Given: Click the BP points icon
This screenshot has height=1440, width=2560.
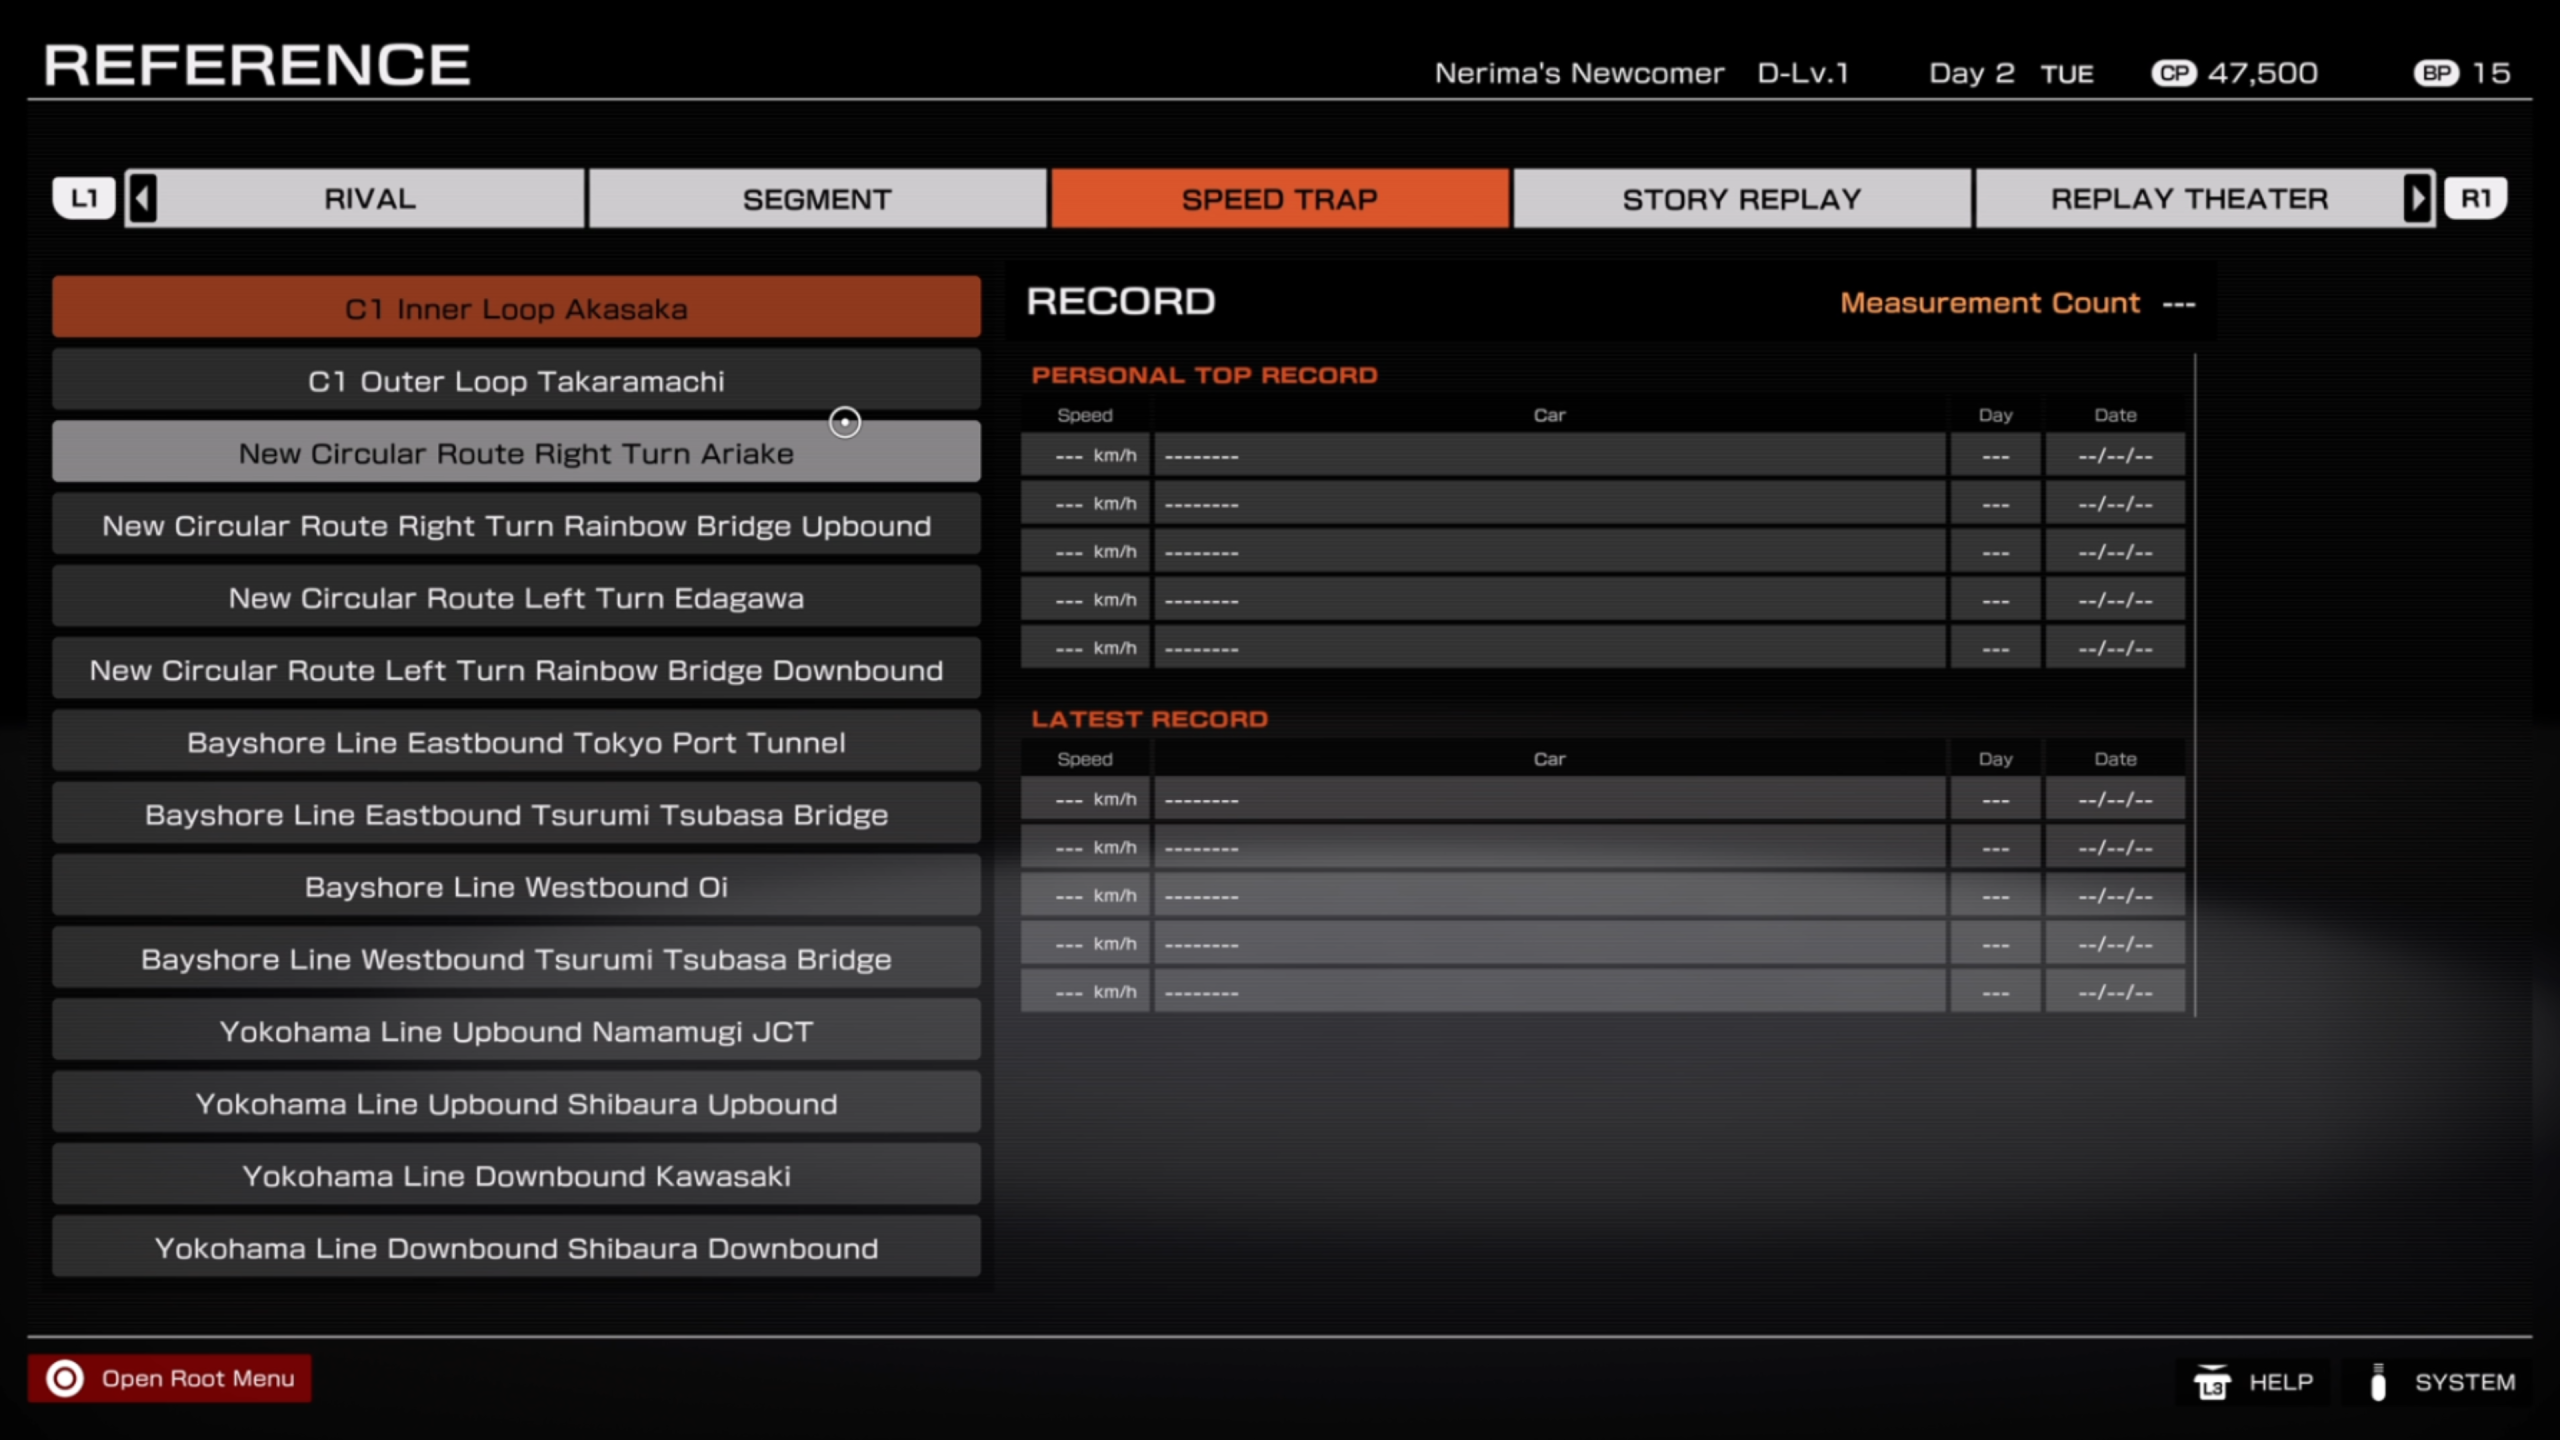Looking at the screenshot, I should tap(2436, 73).
